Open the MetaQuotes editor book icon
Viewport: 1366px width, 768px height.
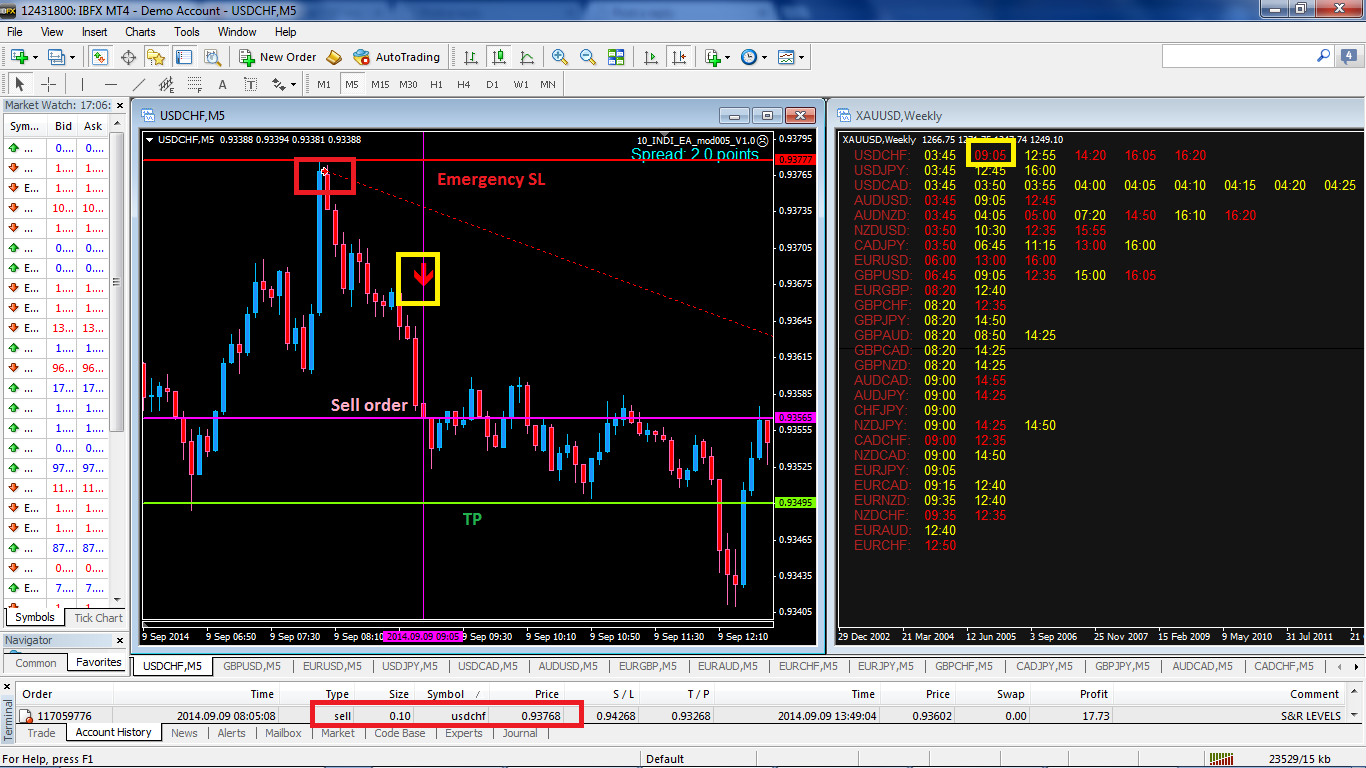click(334, 57)
